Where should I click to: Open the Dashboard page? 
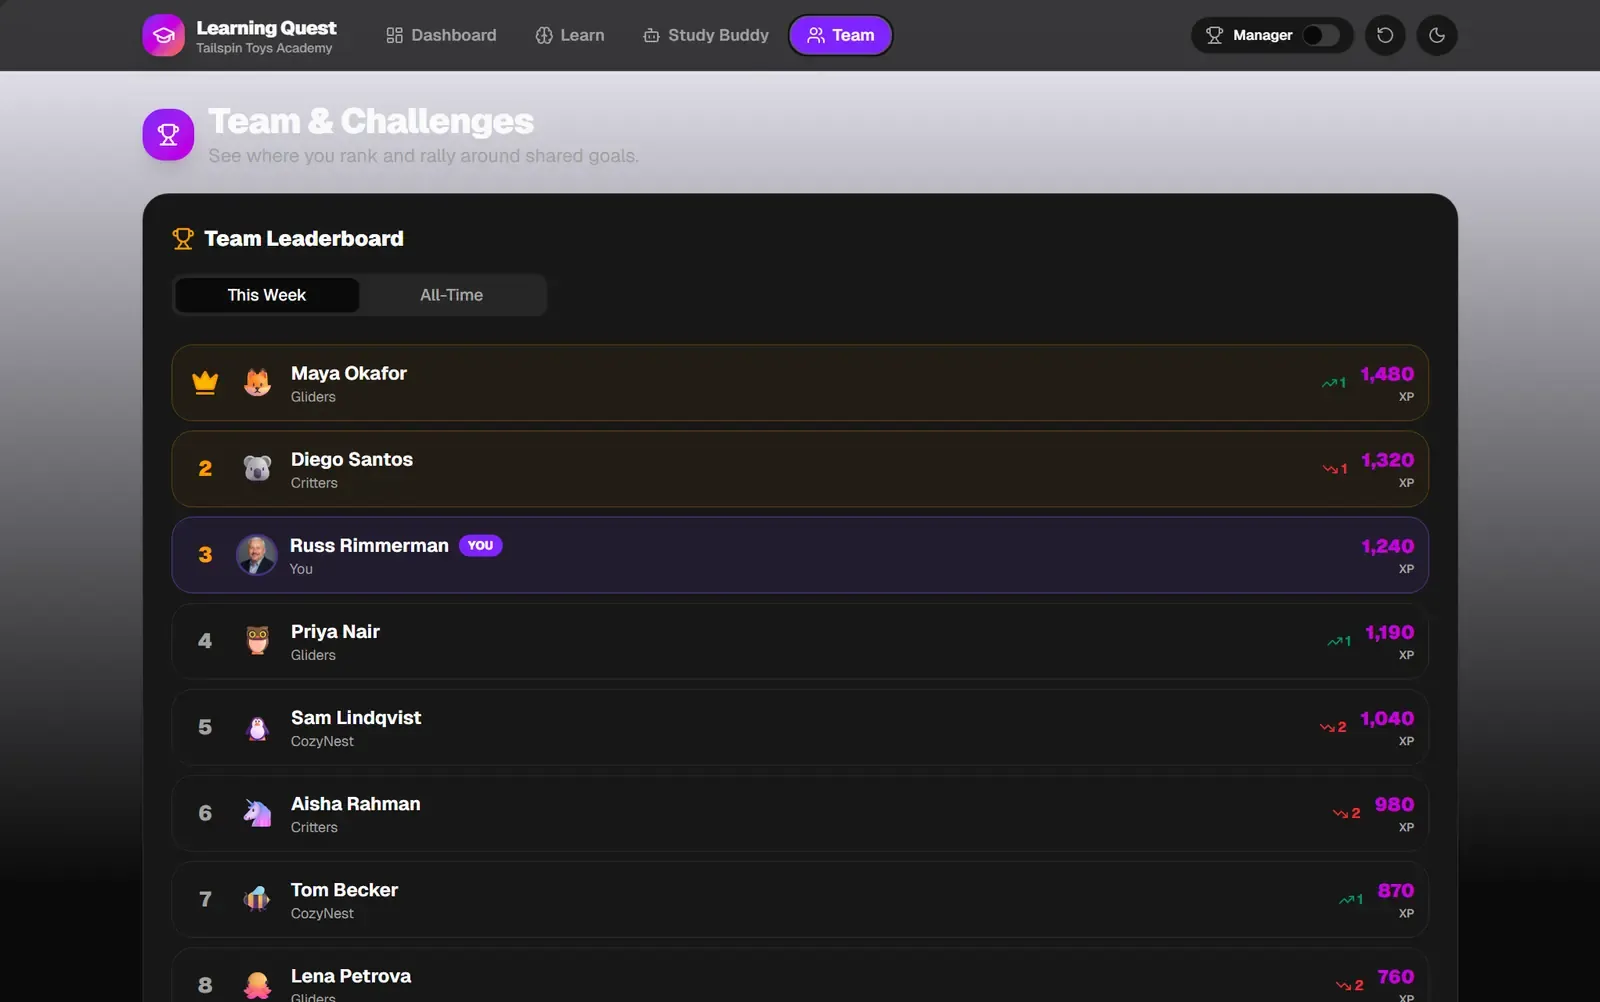point(441,35)
